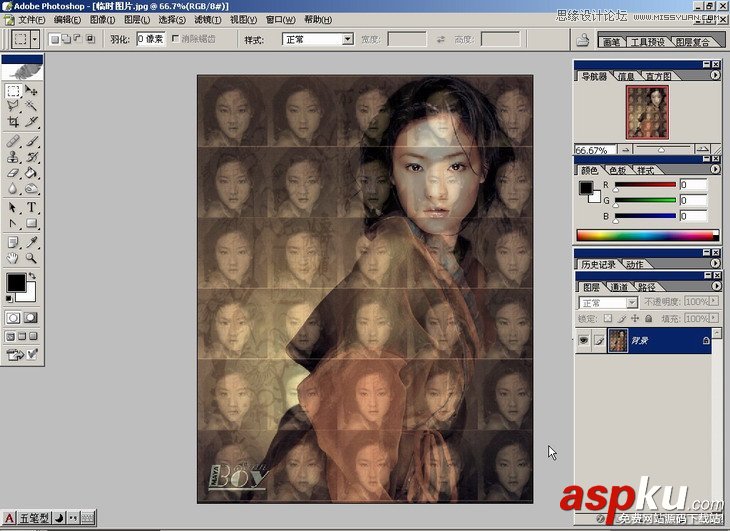730x531 pixels.
Task: Open the tool preset picker arrow
Action: pos(35,40)
